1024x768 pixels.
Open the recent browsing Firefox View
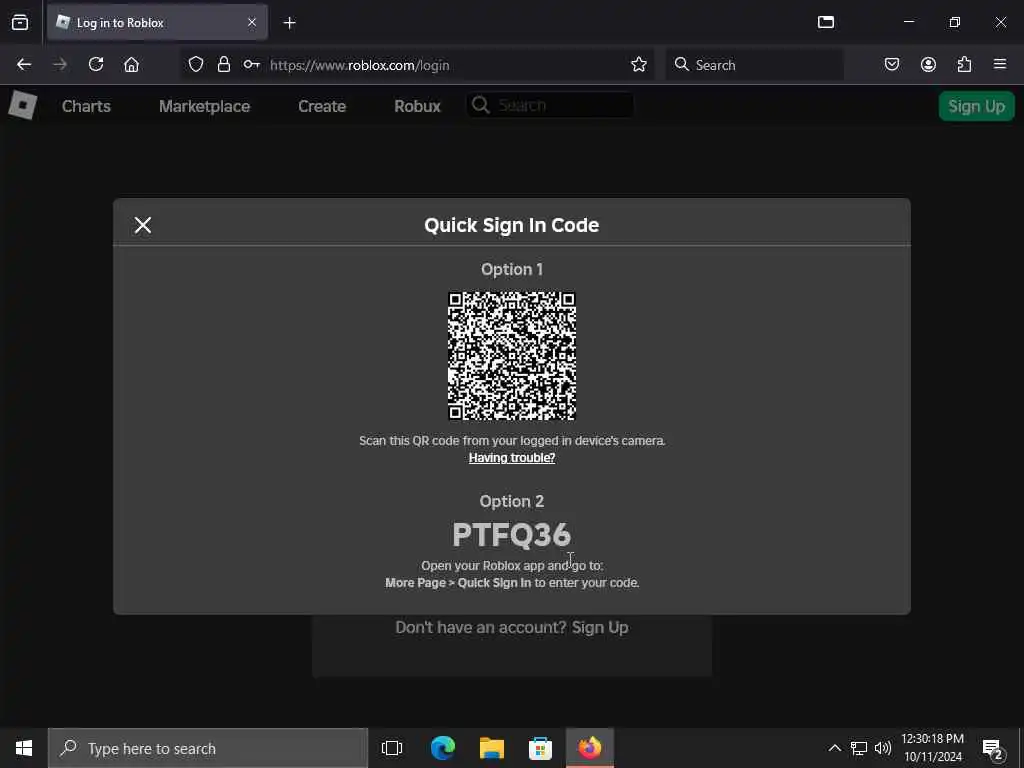(20, 23)
